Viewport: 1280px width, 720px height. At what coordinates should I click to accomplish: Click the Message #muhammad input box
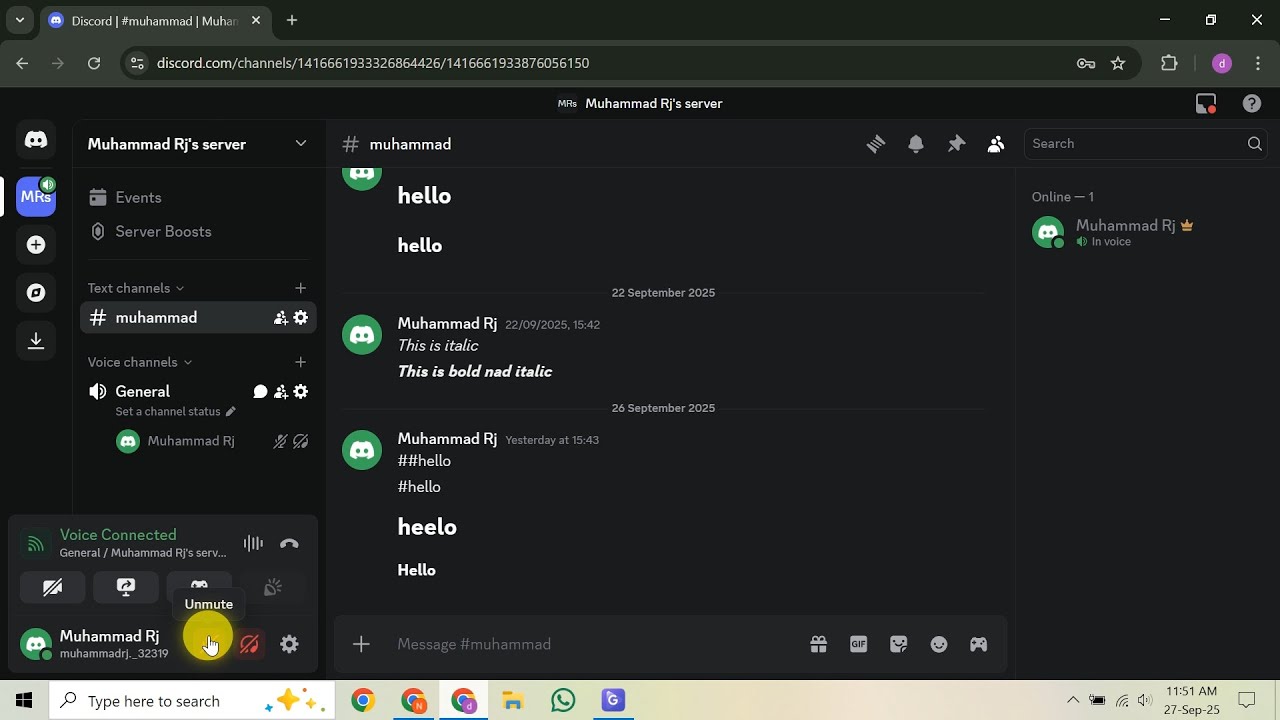[x=594, y=645]
